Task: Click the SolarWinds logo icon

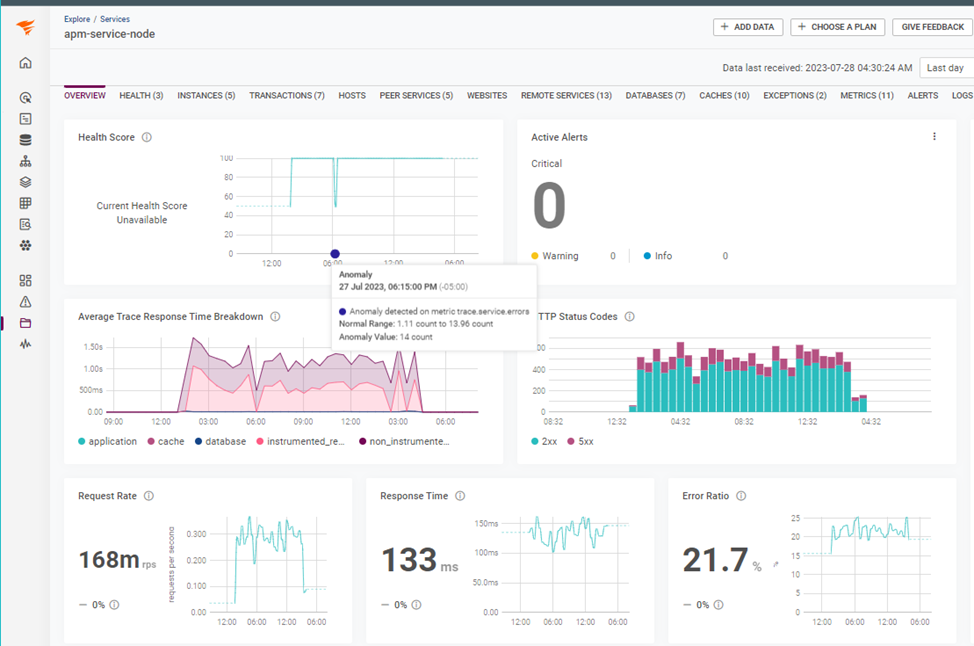Action: pos(25,27)
